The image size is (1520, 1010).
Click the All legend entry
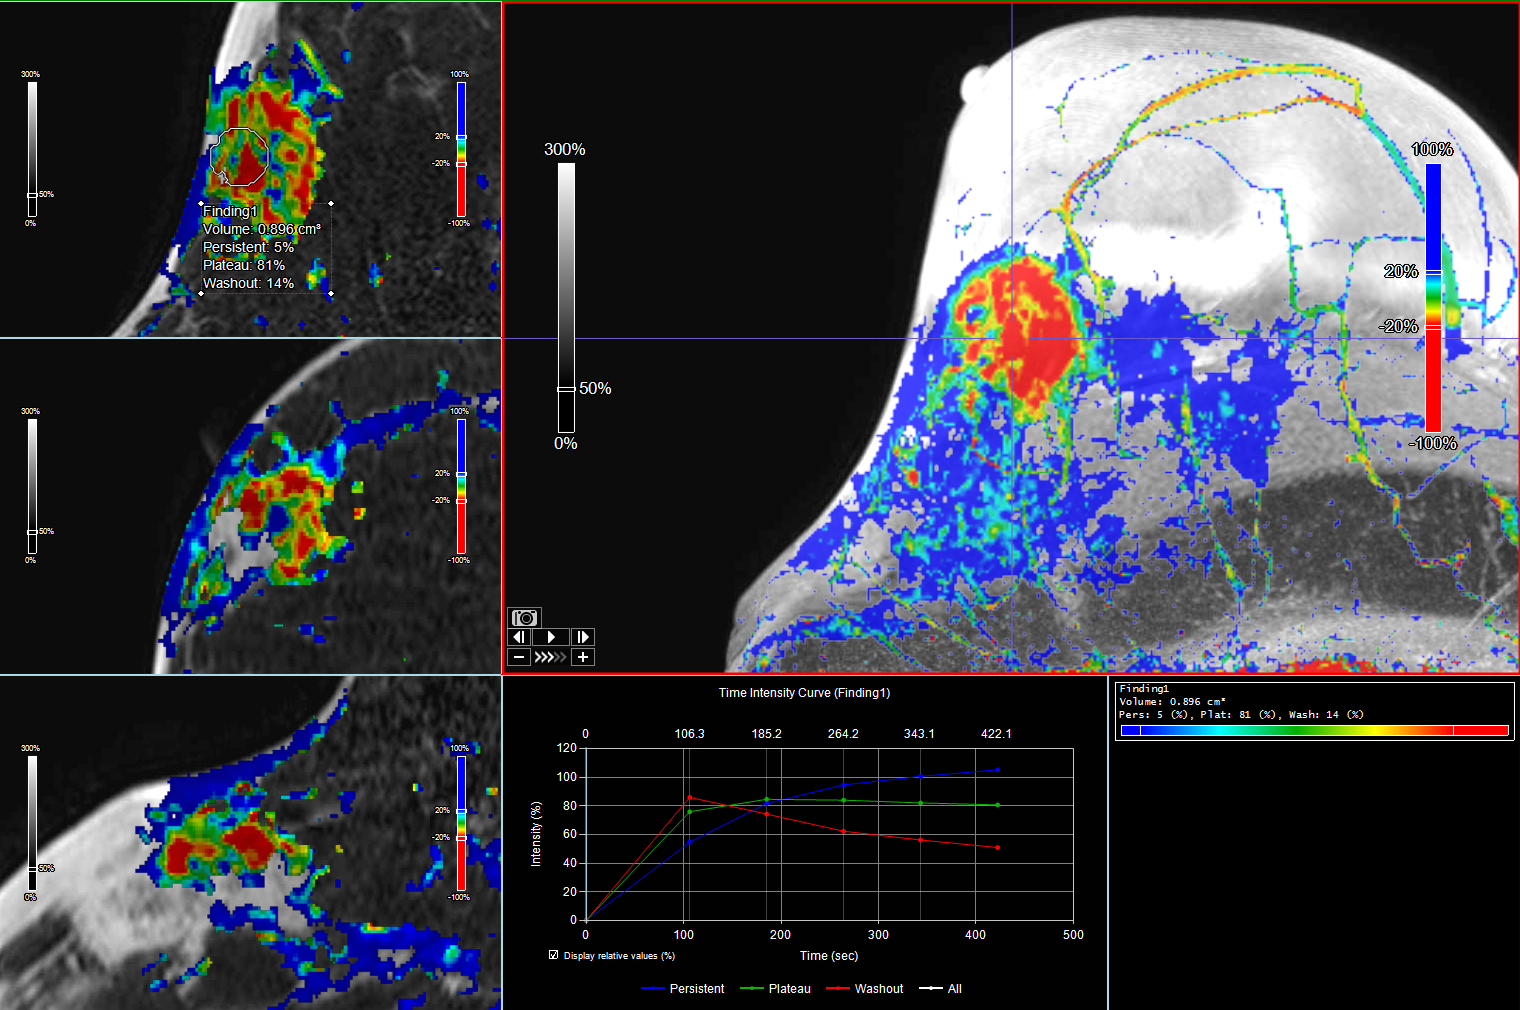click(941, 988)
